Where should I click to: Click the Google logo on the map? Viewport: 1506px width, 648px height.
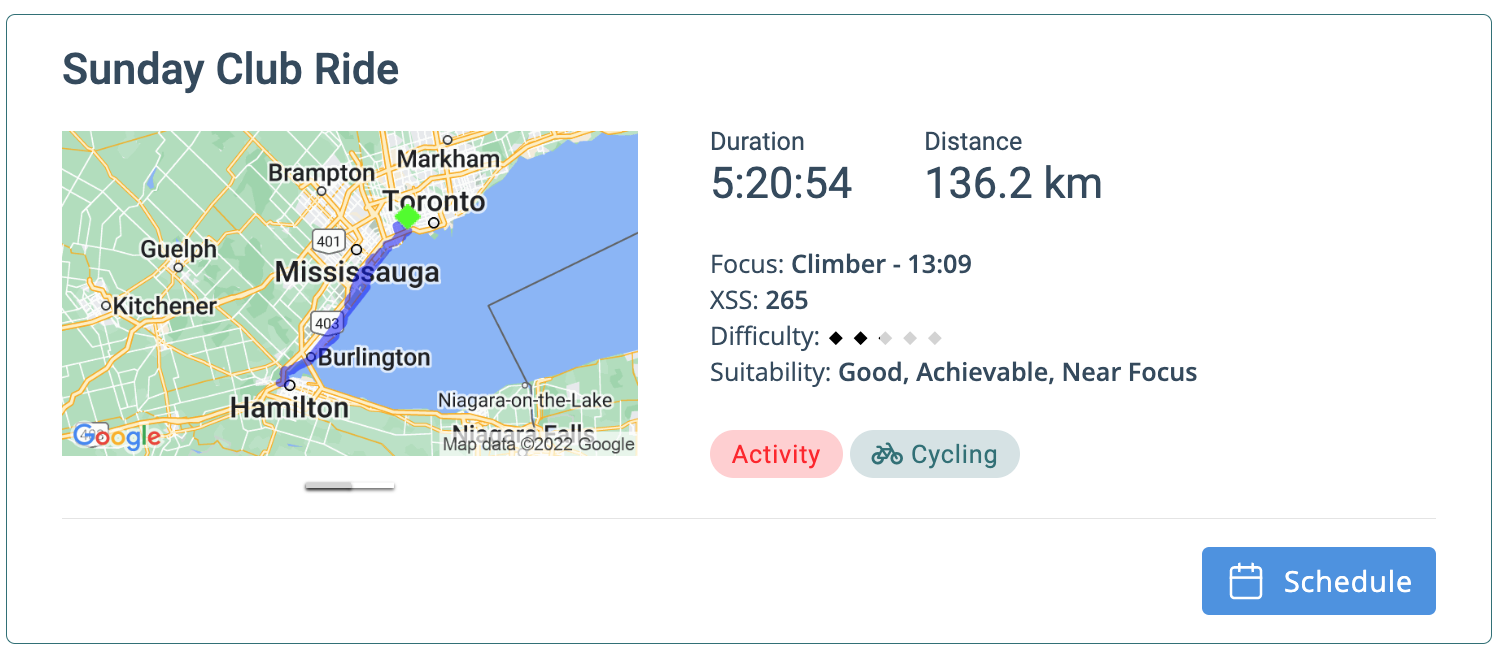(x=117, y=436)
